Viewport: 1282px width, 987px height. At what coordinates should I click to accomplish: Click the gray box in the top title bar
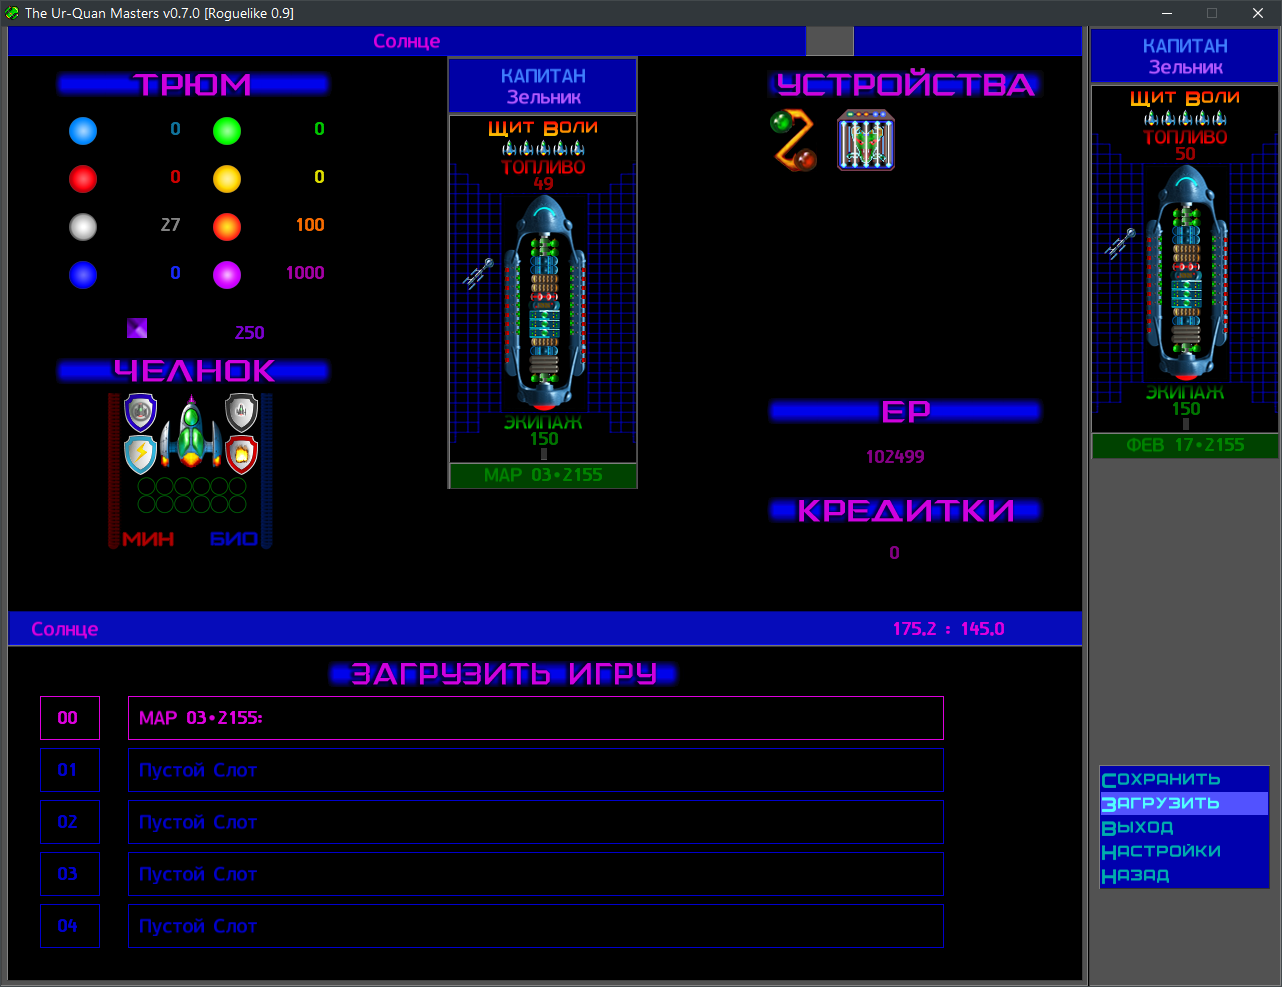tap(830, 41)
